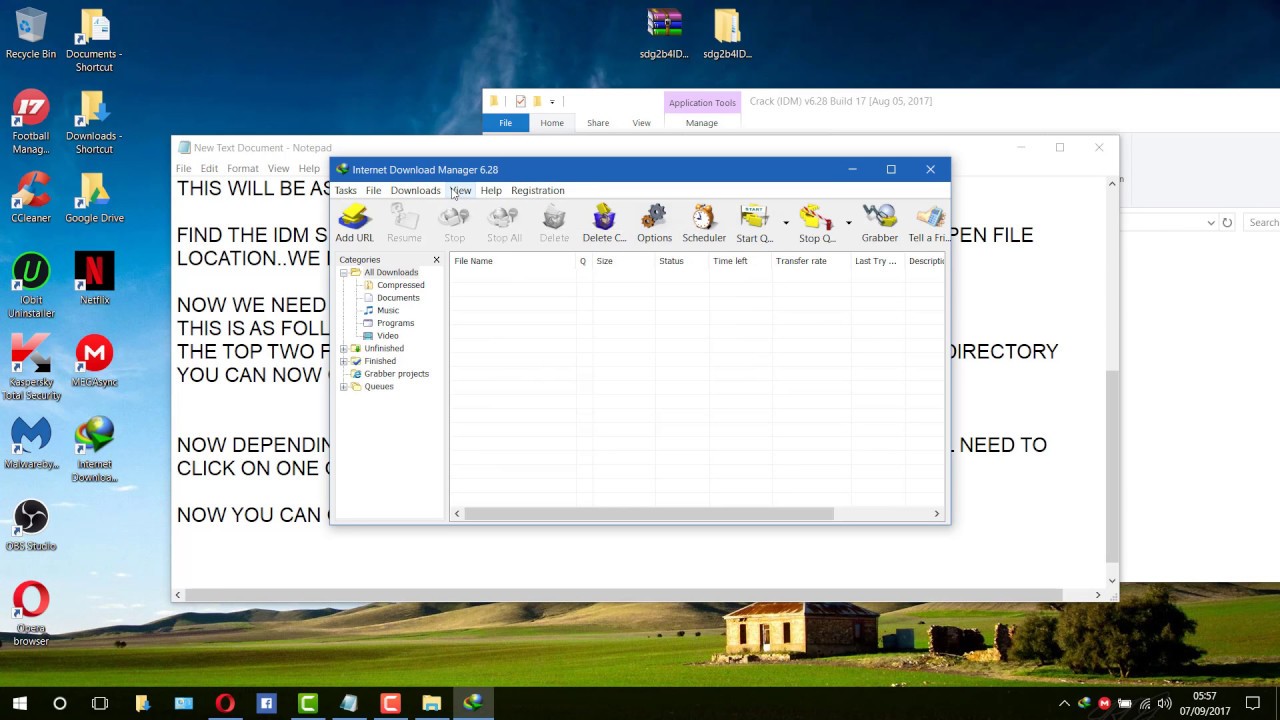Viewport: 1280px width, 720px height.
Task: Sort by Size column header
Action: tap(623, 261)
